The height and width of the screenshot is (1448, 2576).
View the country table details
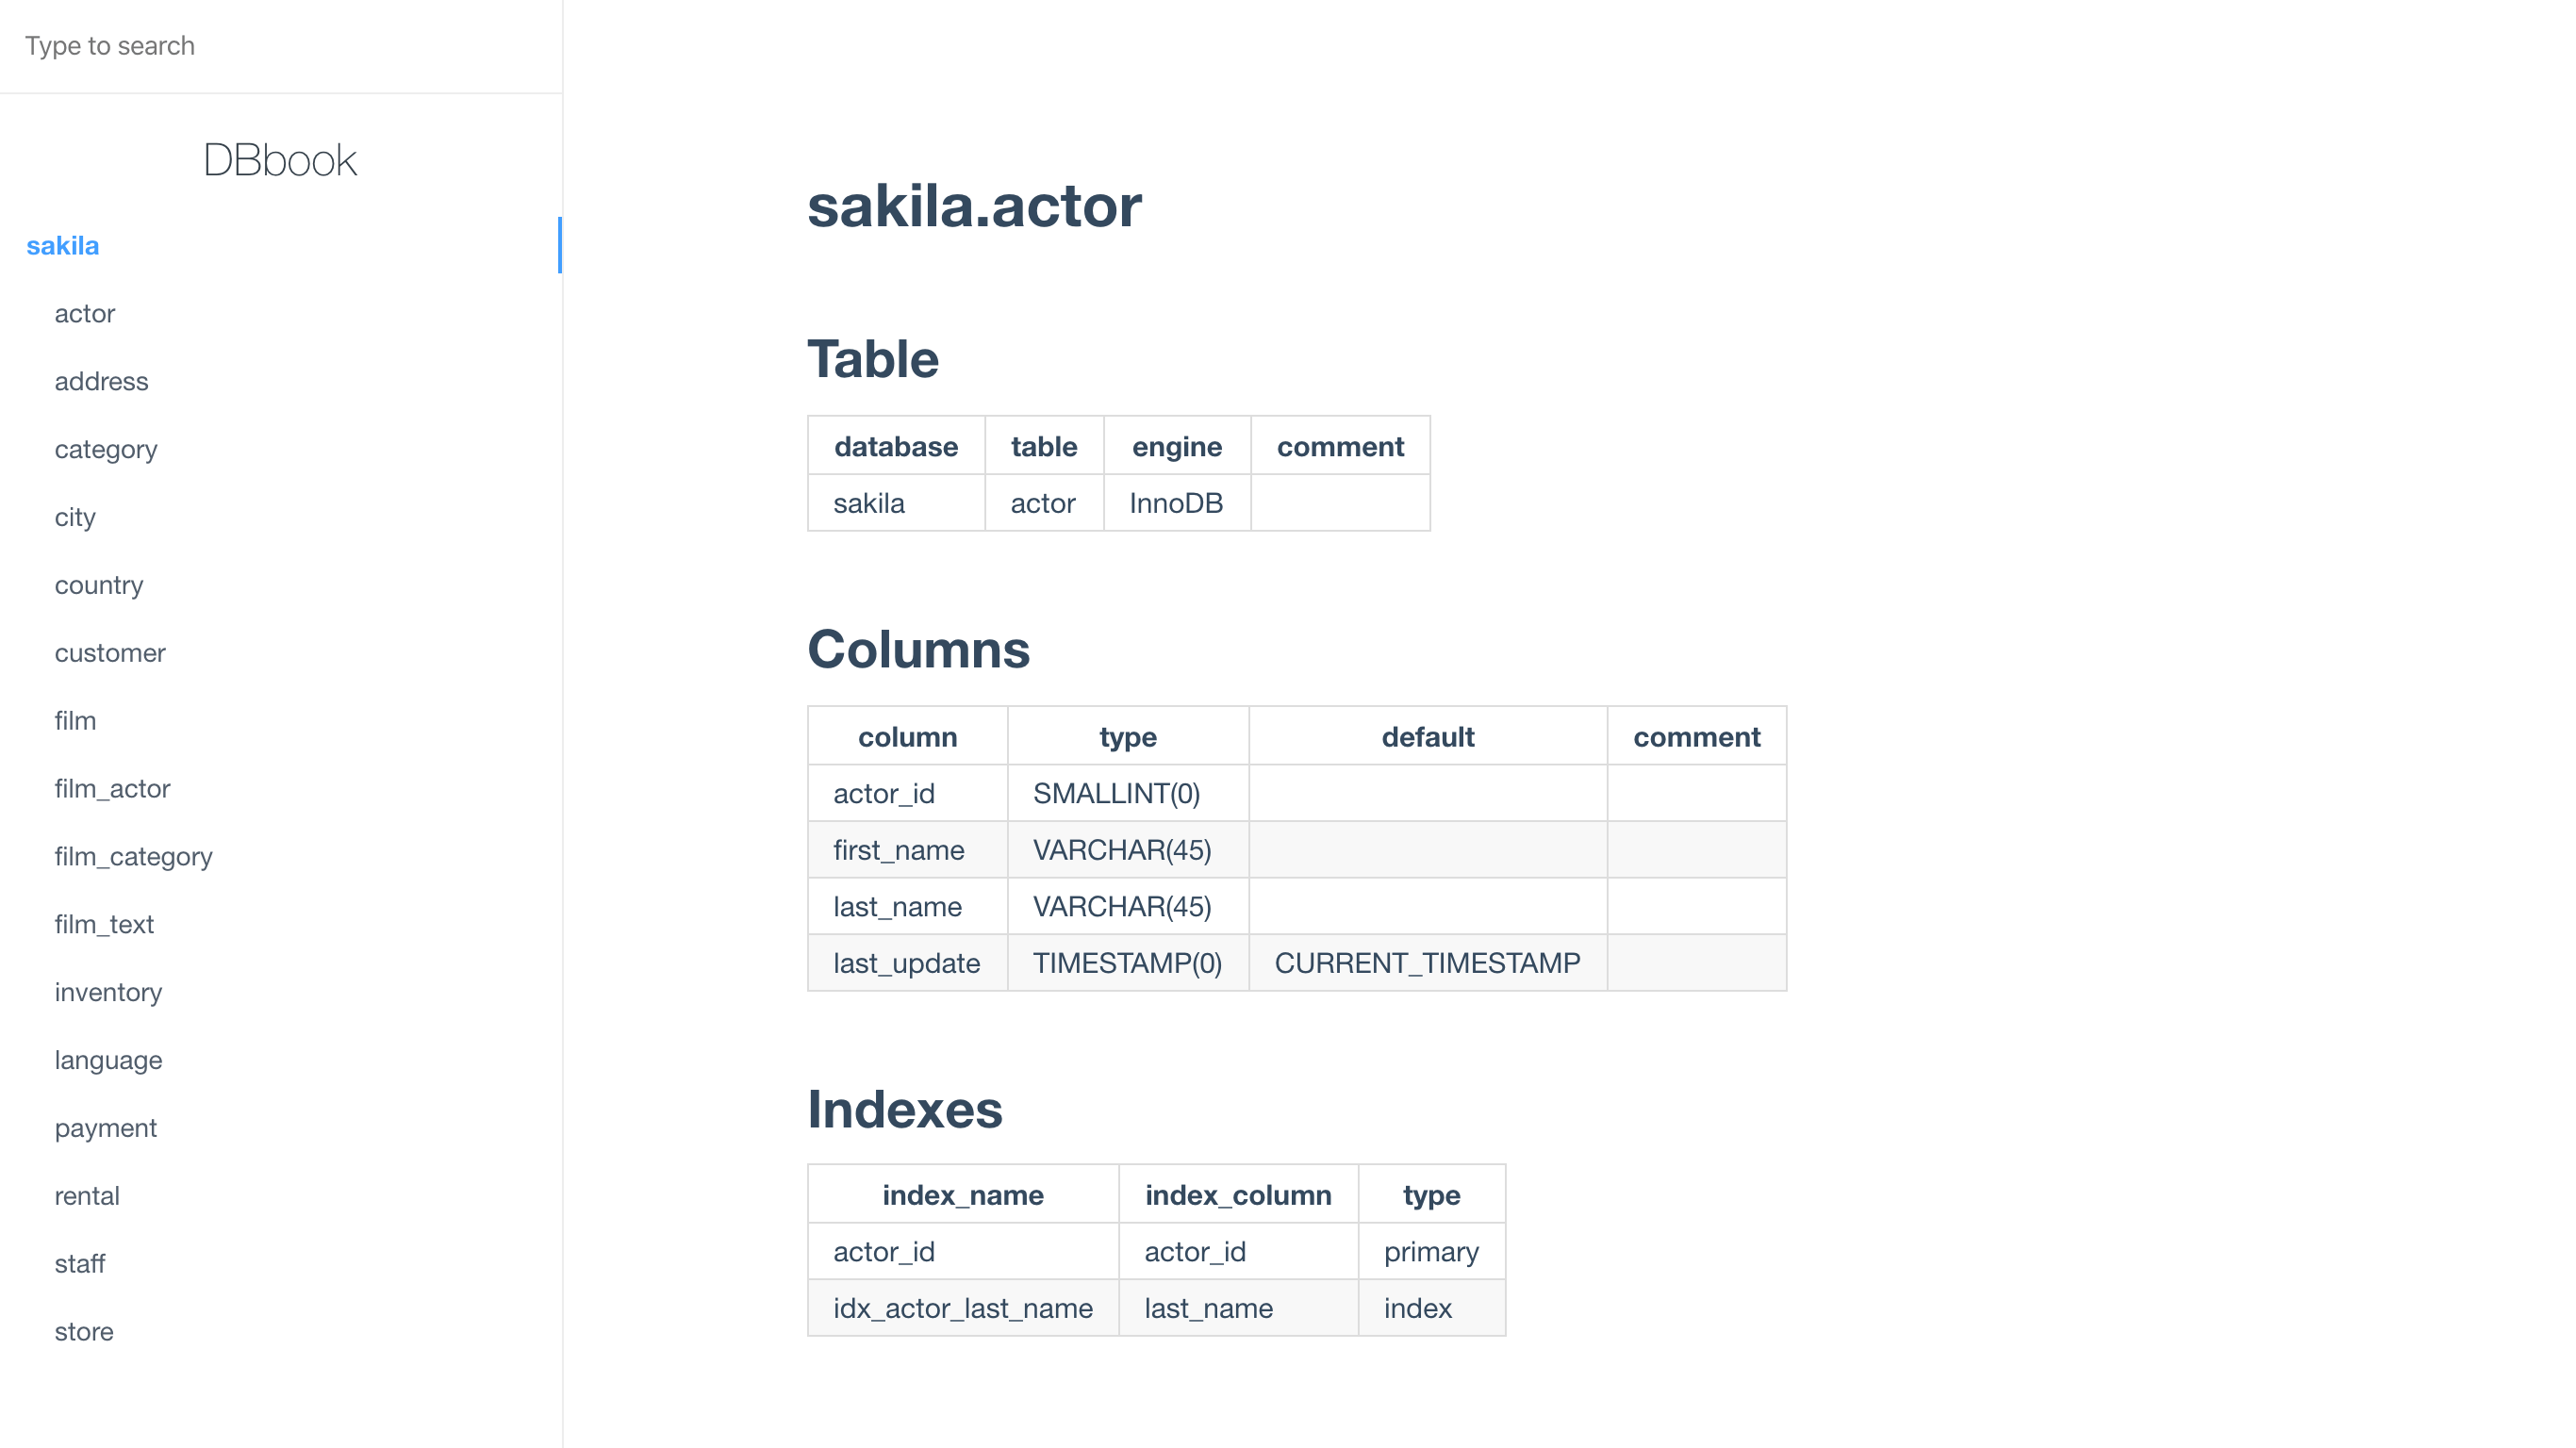[98, 585]
